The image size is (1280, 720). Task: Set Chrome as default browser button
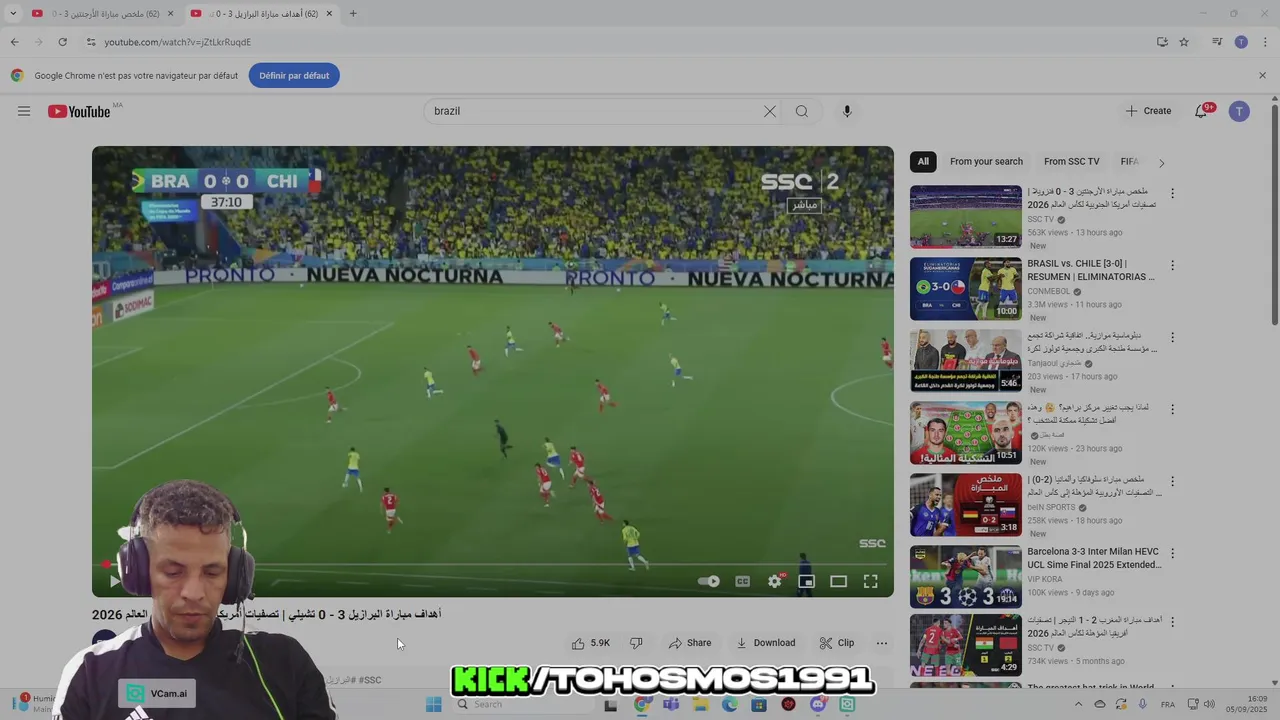click(x=294, y=75)
